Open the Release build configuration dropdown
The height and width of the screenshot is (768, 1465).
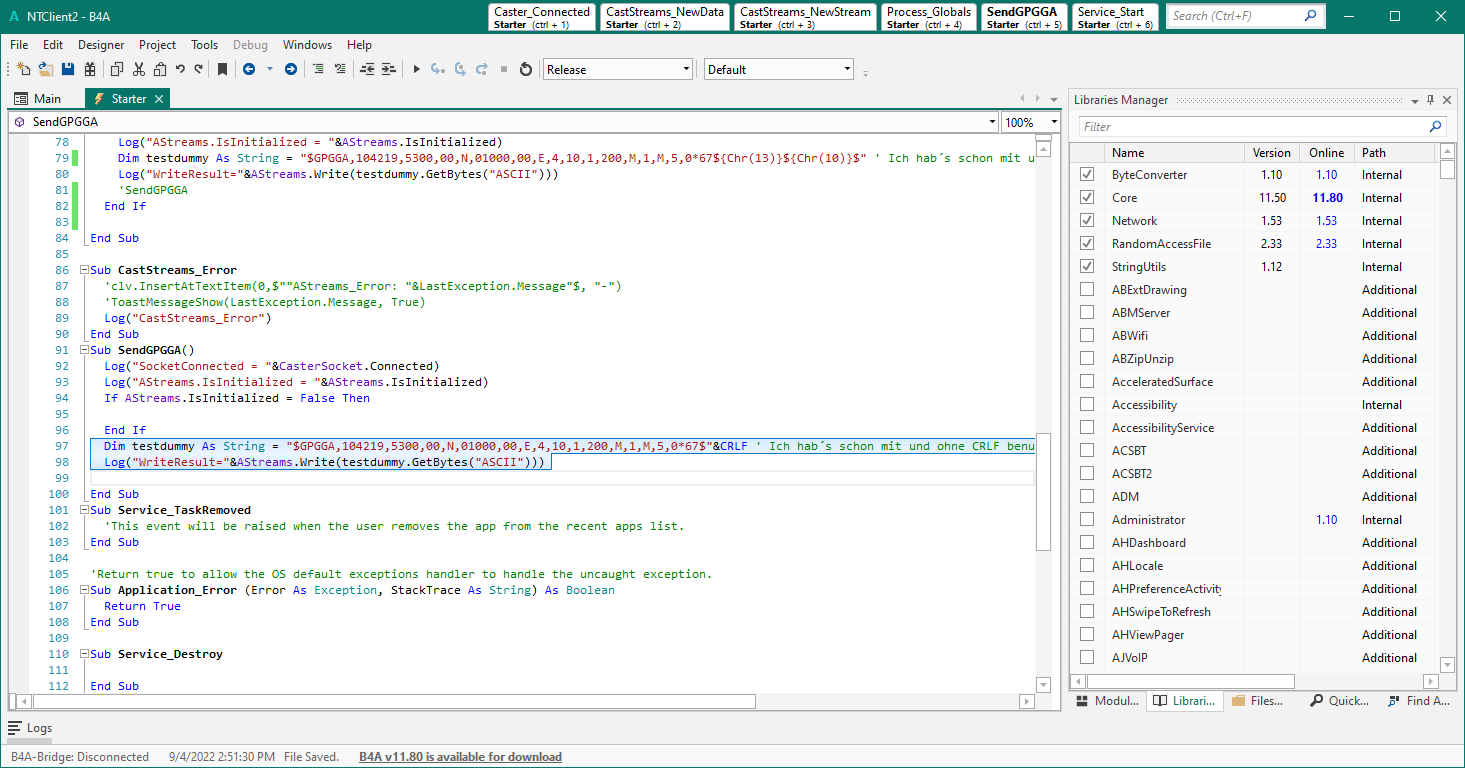pyautogui.click(x=617, y=69)
